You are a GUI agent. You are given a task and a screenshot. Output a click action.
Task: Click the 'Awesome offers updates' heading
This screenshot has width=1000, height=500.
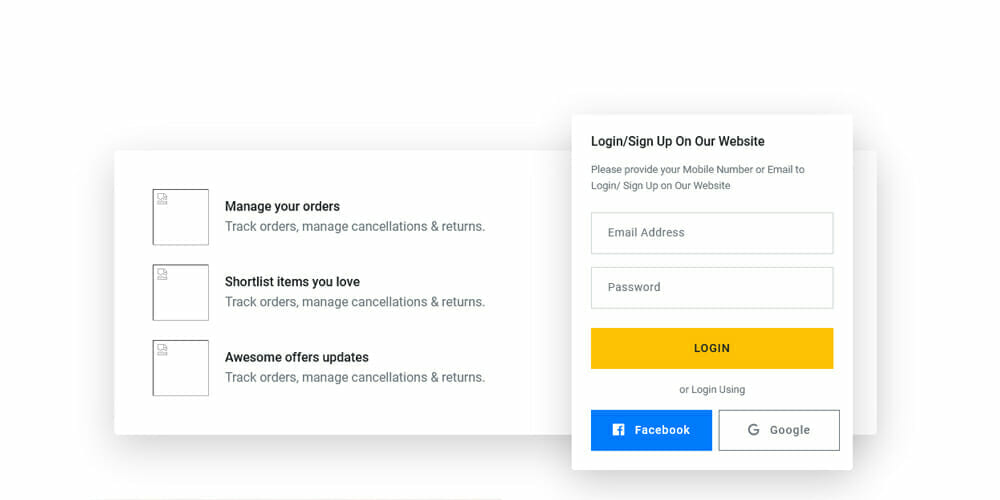tap(296, 357)
